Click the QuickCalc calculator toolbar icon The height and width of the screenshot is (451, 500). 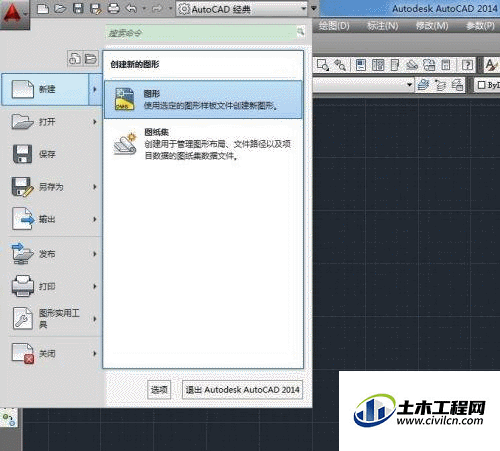(446, 65)
